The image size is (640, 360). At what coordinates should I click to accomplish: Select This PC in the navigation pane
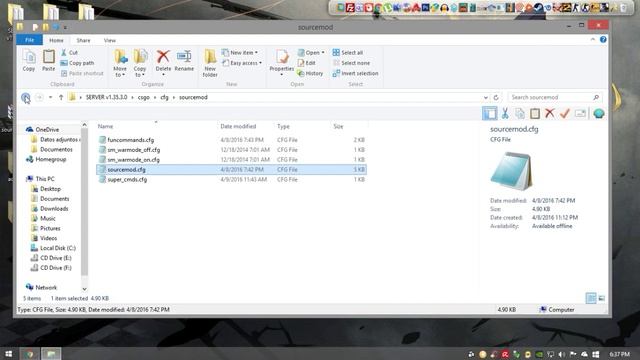45,179
